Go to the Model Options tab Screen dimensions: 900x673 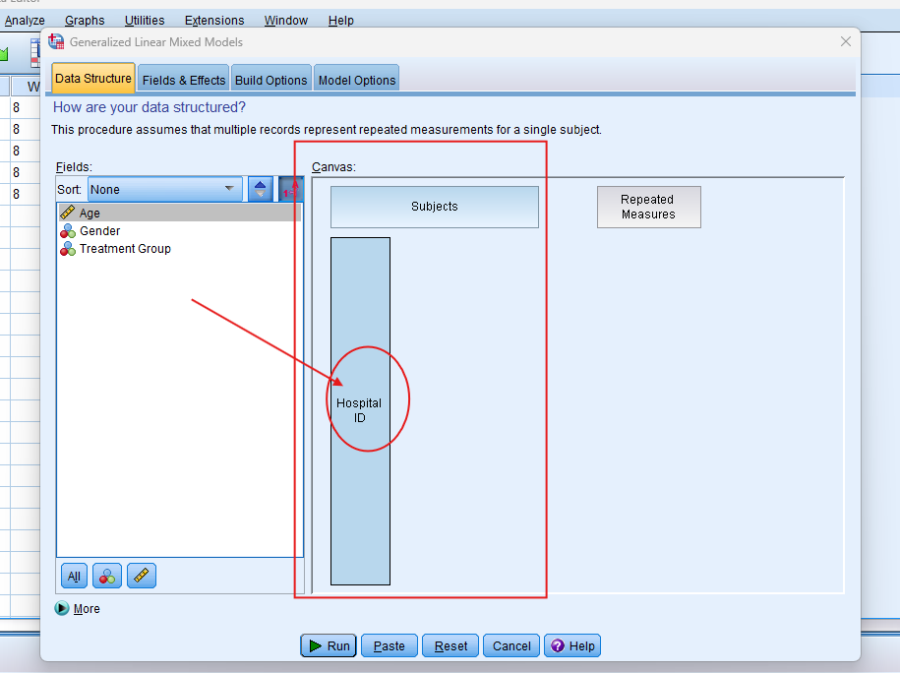pyautogui.click(x=357, y=80)
